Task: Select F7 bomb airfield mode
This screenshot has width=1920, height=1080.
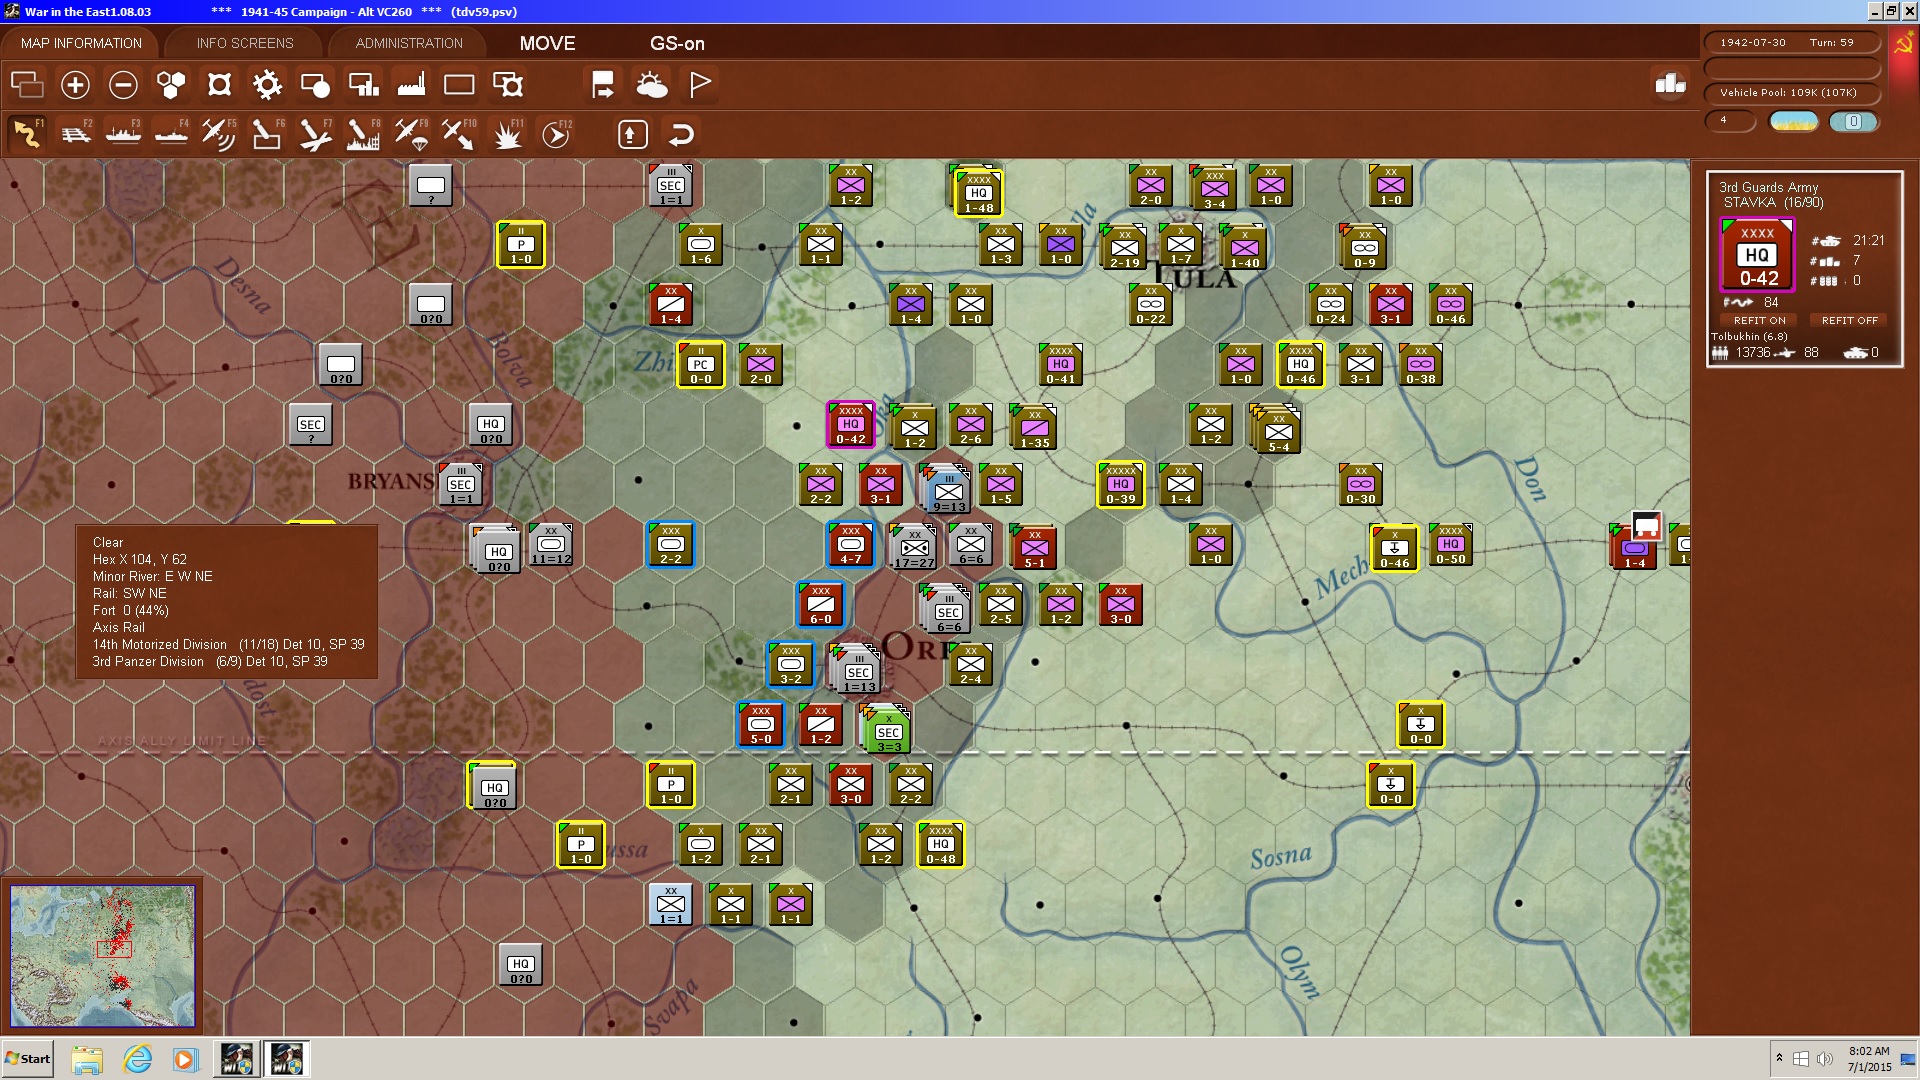Action: click(x=315, y=133)
